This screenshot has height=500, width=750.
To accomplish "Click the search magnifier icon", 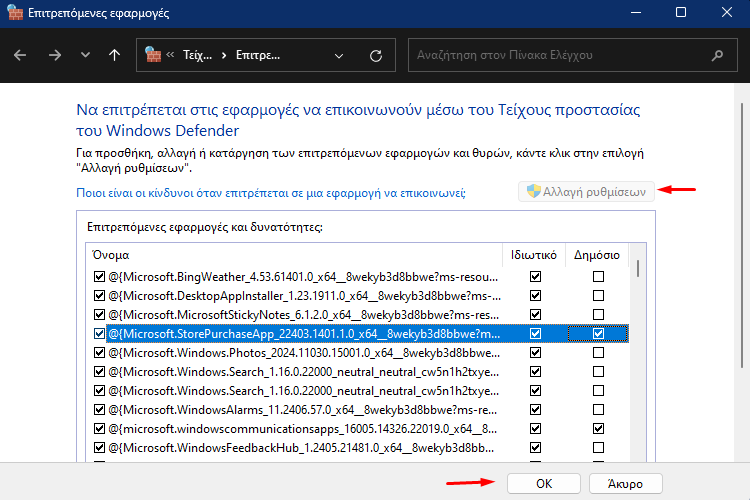I will point(717,56).
